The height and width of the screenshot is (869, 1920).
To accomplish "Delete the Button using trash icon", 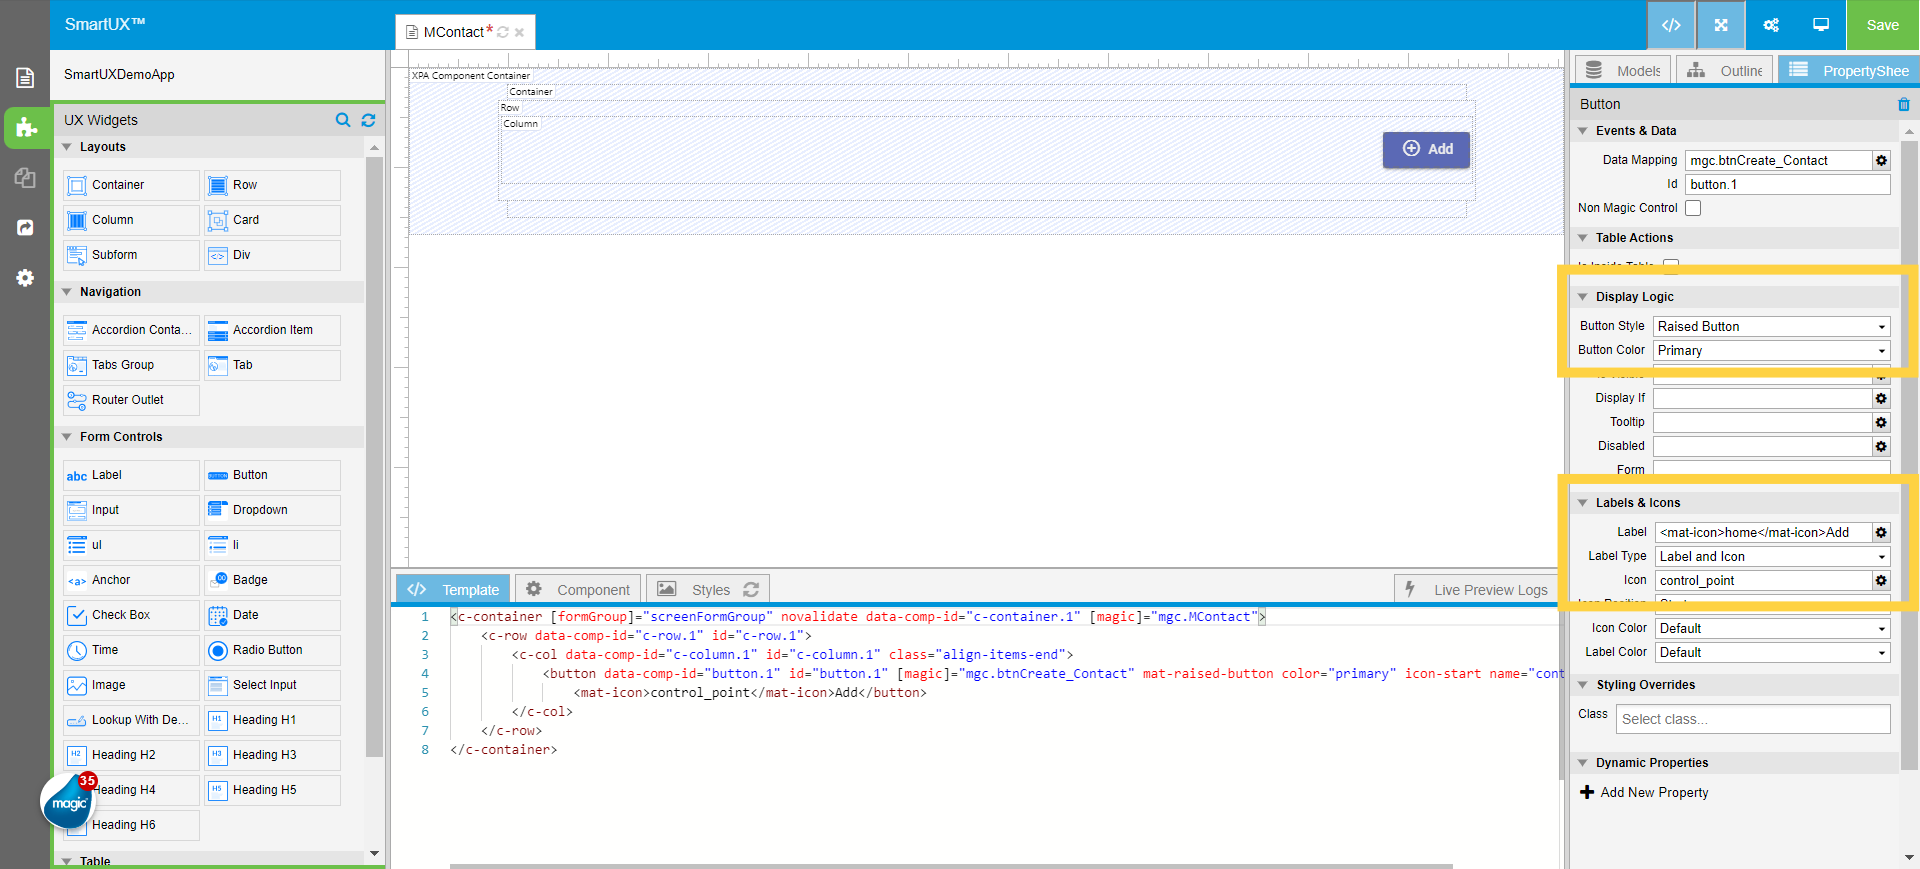I will coord(1903,104).
